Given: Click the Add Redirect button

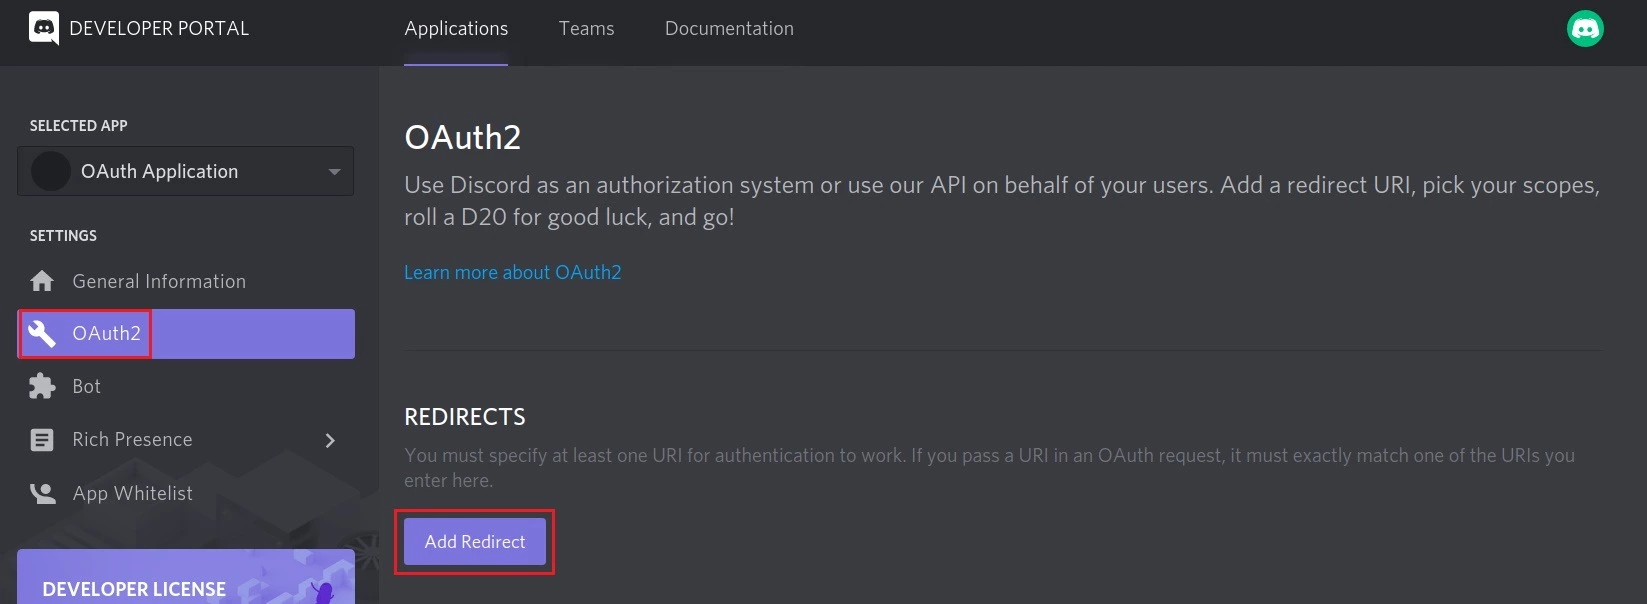Looking at the screenshot, I should pos(475,542).
